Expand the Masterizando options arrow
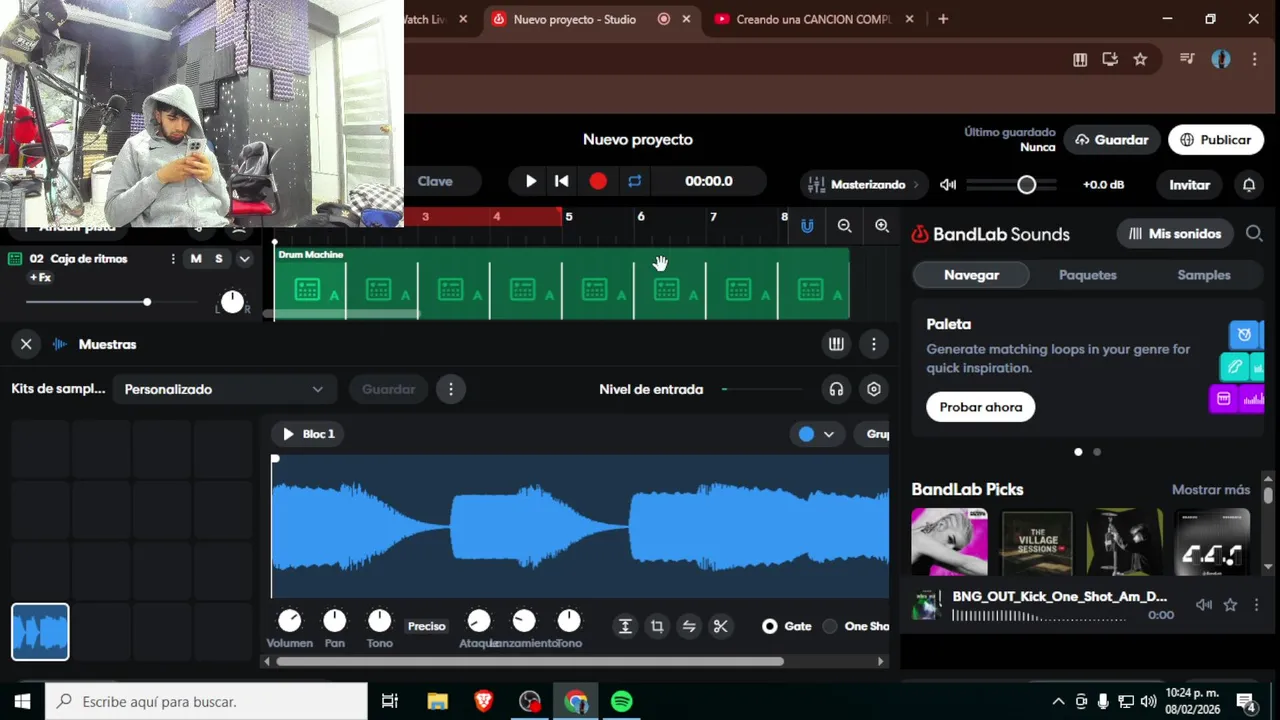This screenshot has width=1280, height=720. pos(915,185)
